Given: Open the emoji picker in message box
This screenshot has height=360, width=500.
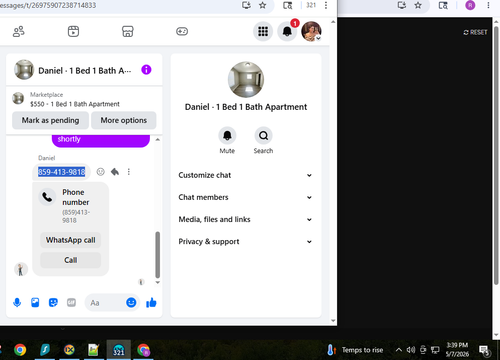Looking at the screenshot, I should (x=131, y=302).
